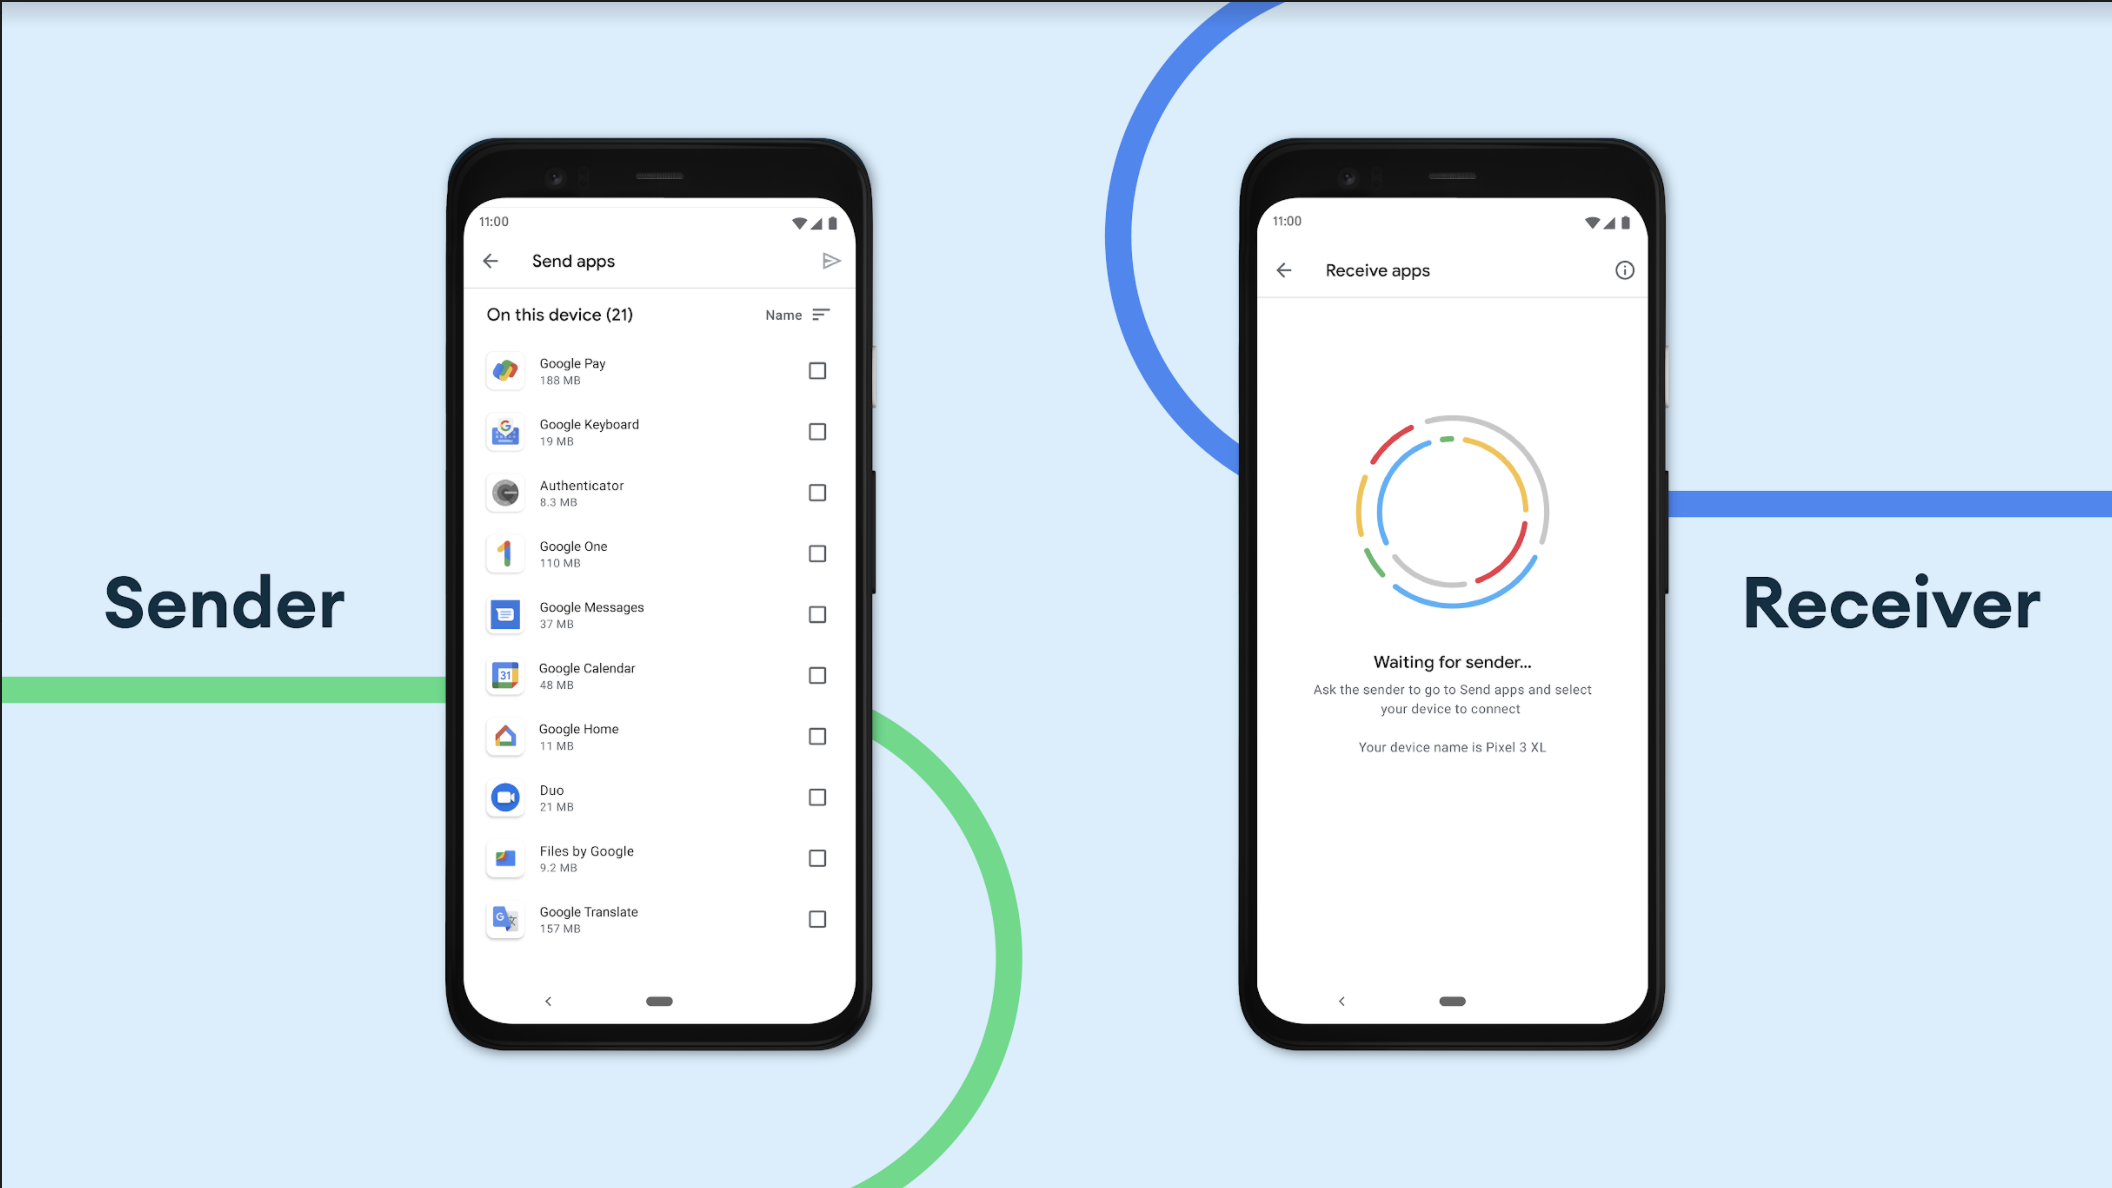Click the WiFi status icon in sender status bar
2112x1188 pixels.
tap(798, 220)
